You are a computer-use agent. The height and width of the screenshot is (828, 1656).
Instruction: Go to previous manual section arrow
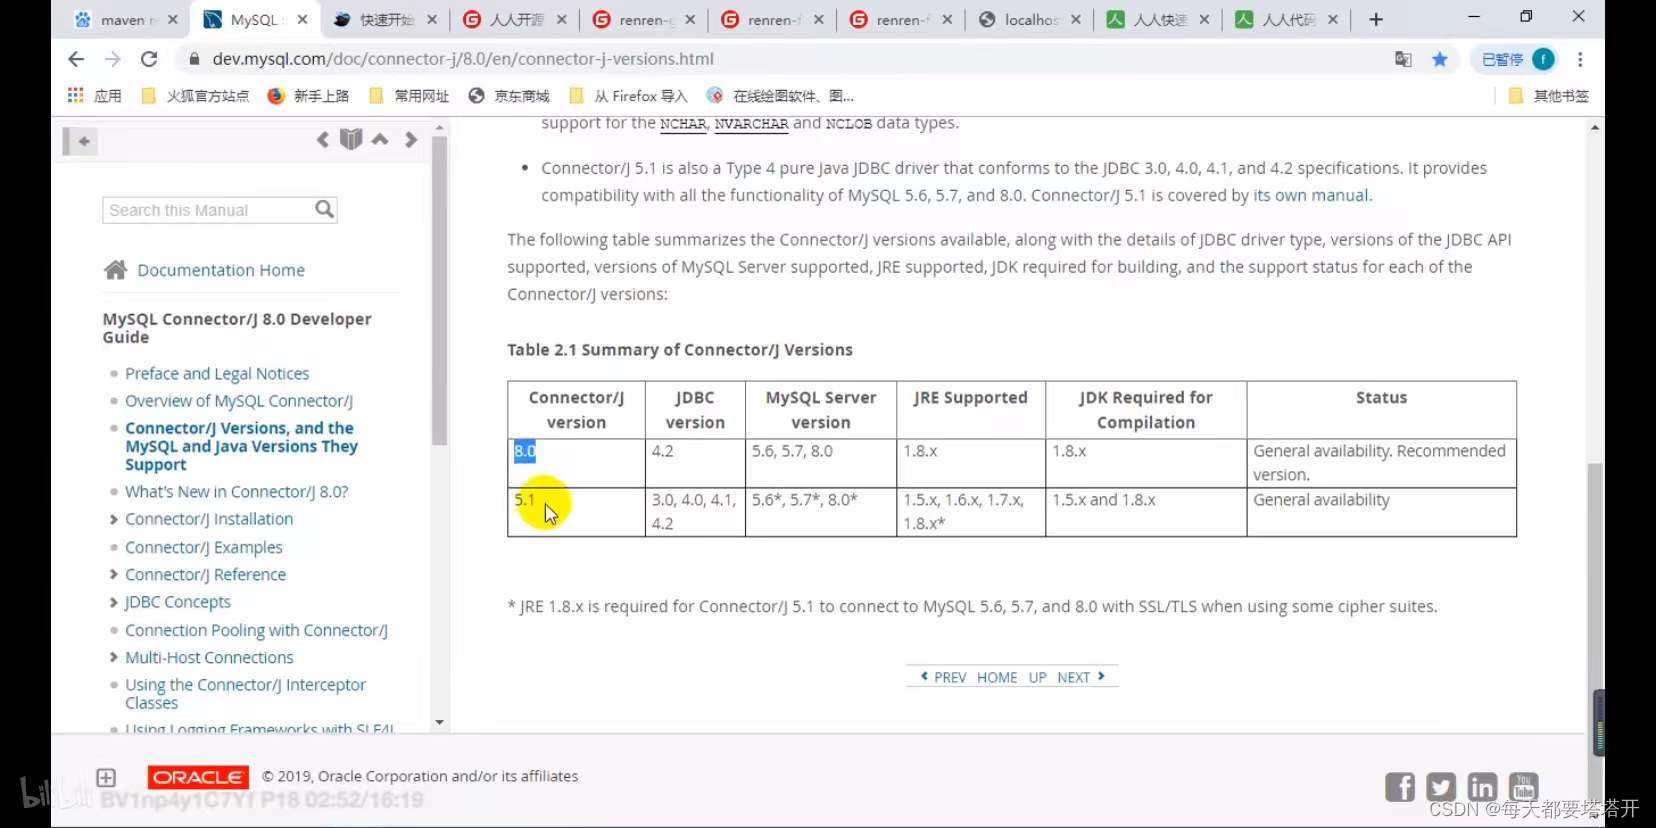[322, 140]
